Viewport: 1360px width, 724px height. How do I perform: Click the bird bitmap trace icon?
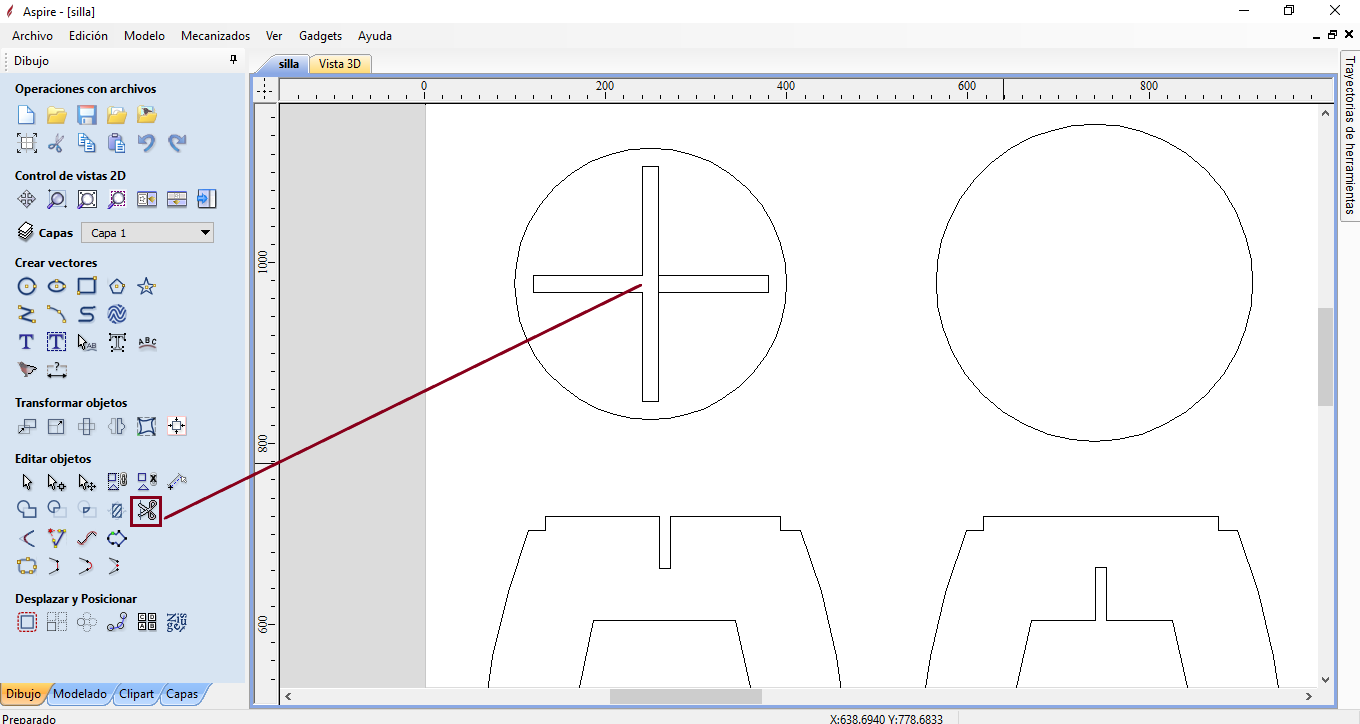[x=27, y=371]
